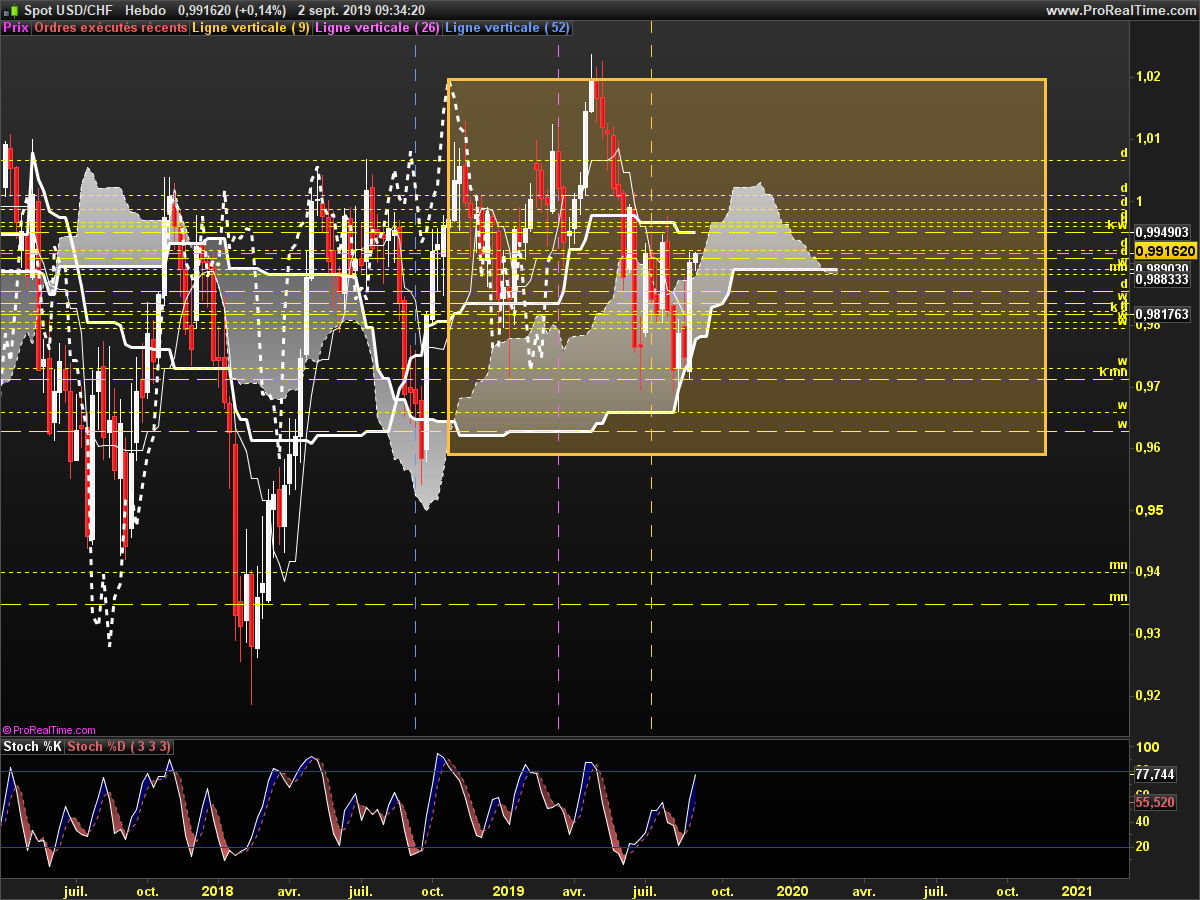
Task: Open the Ligne verticale (9) label
Action: coord(251,28)
